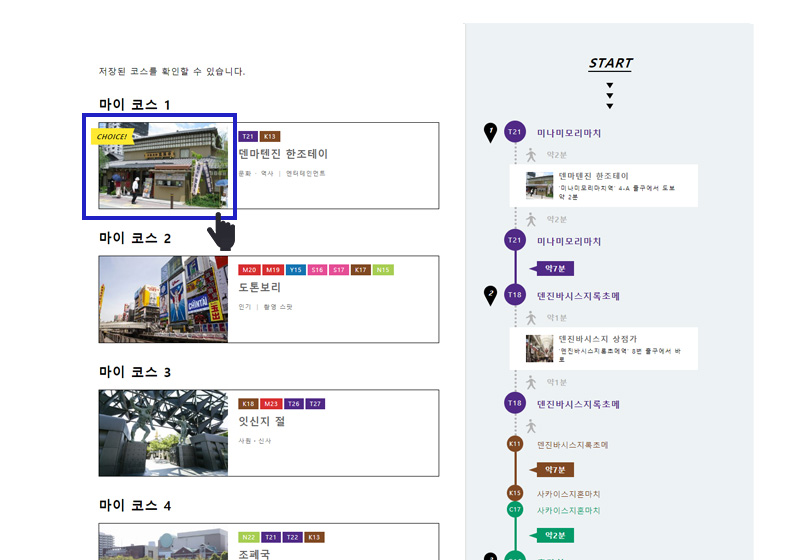
Task: Open the 잇신지 절 course thumbnail
Action: point(163,433)
